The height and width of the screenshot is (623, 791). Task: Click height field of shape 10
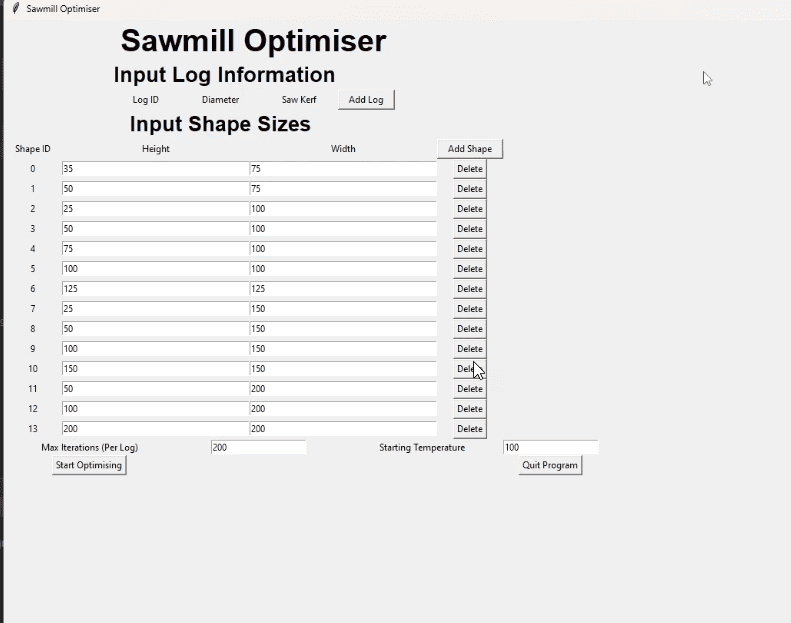(x=155, y=369)
